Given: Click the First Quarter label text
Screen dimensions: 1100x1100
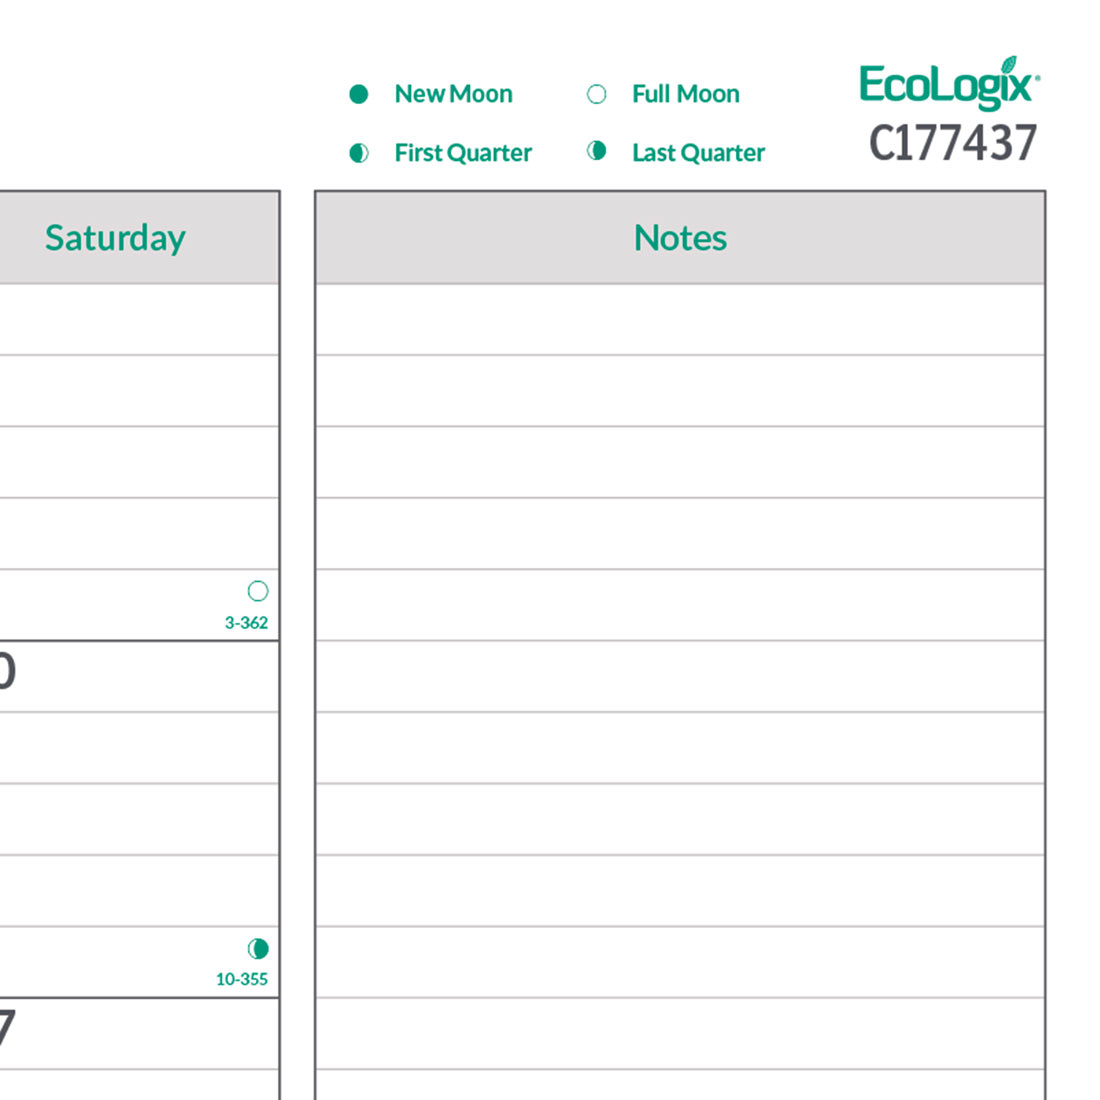Looking at the screenshot, I should (463, 153).
